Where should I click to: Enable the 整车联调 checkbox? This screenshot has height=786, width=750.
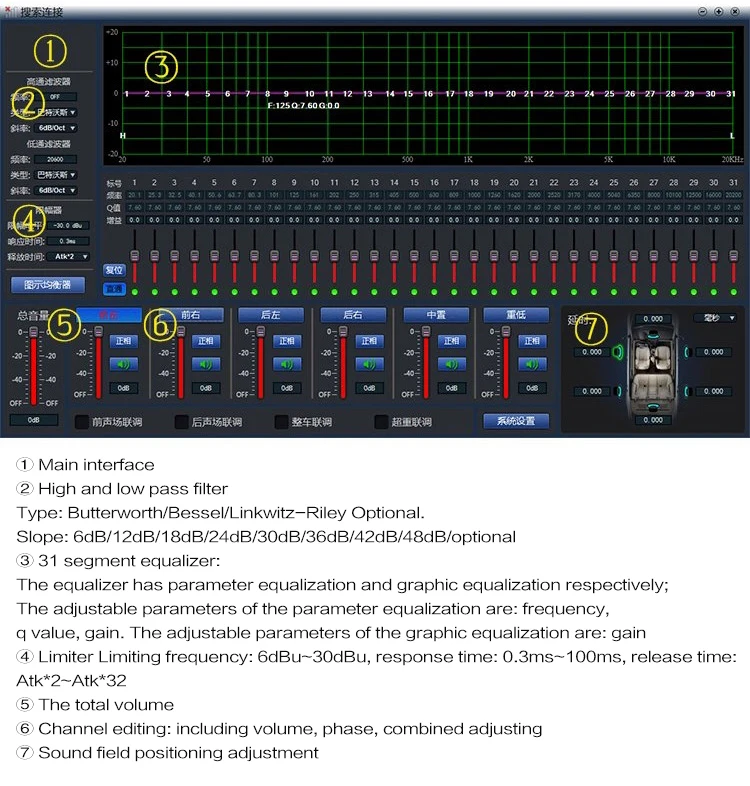(x=281, y=422)
